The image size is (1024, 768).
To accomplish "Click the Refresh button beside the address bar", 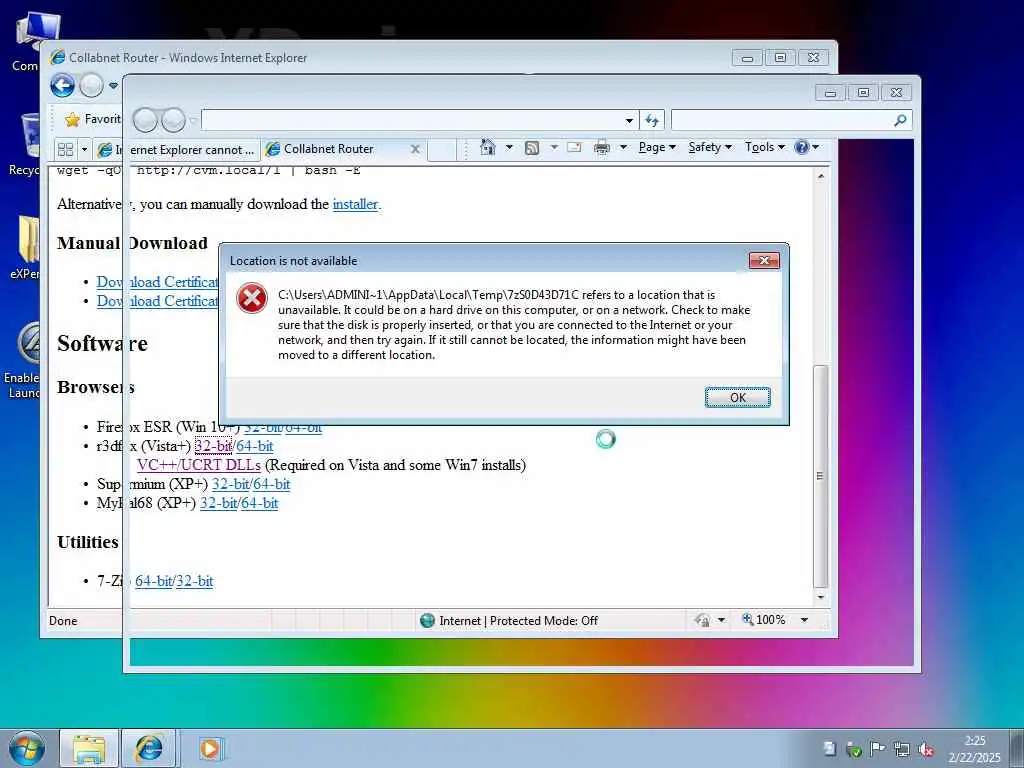I will pyautogui.click(x=652, y=120).
